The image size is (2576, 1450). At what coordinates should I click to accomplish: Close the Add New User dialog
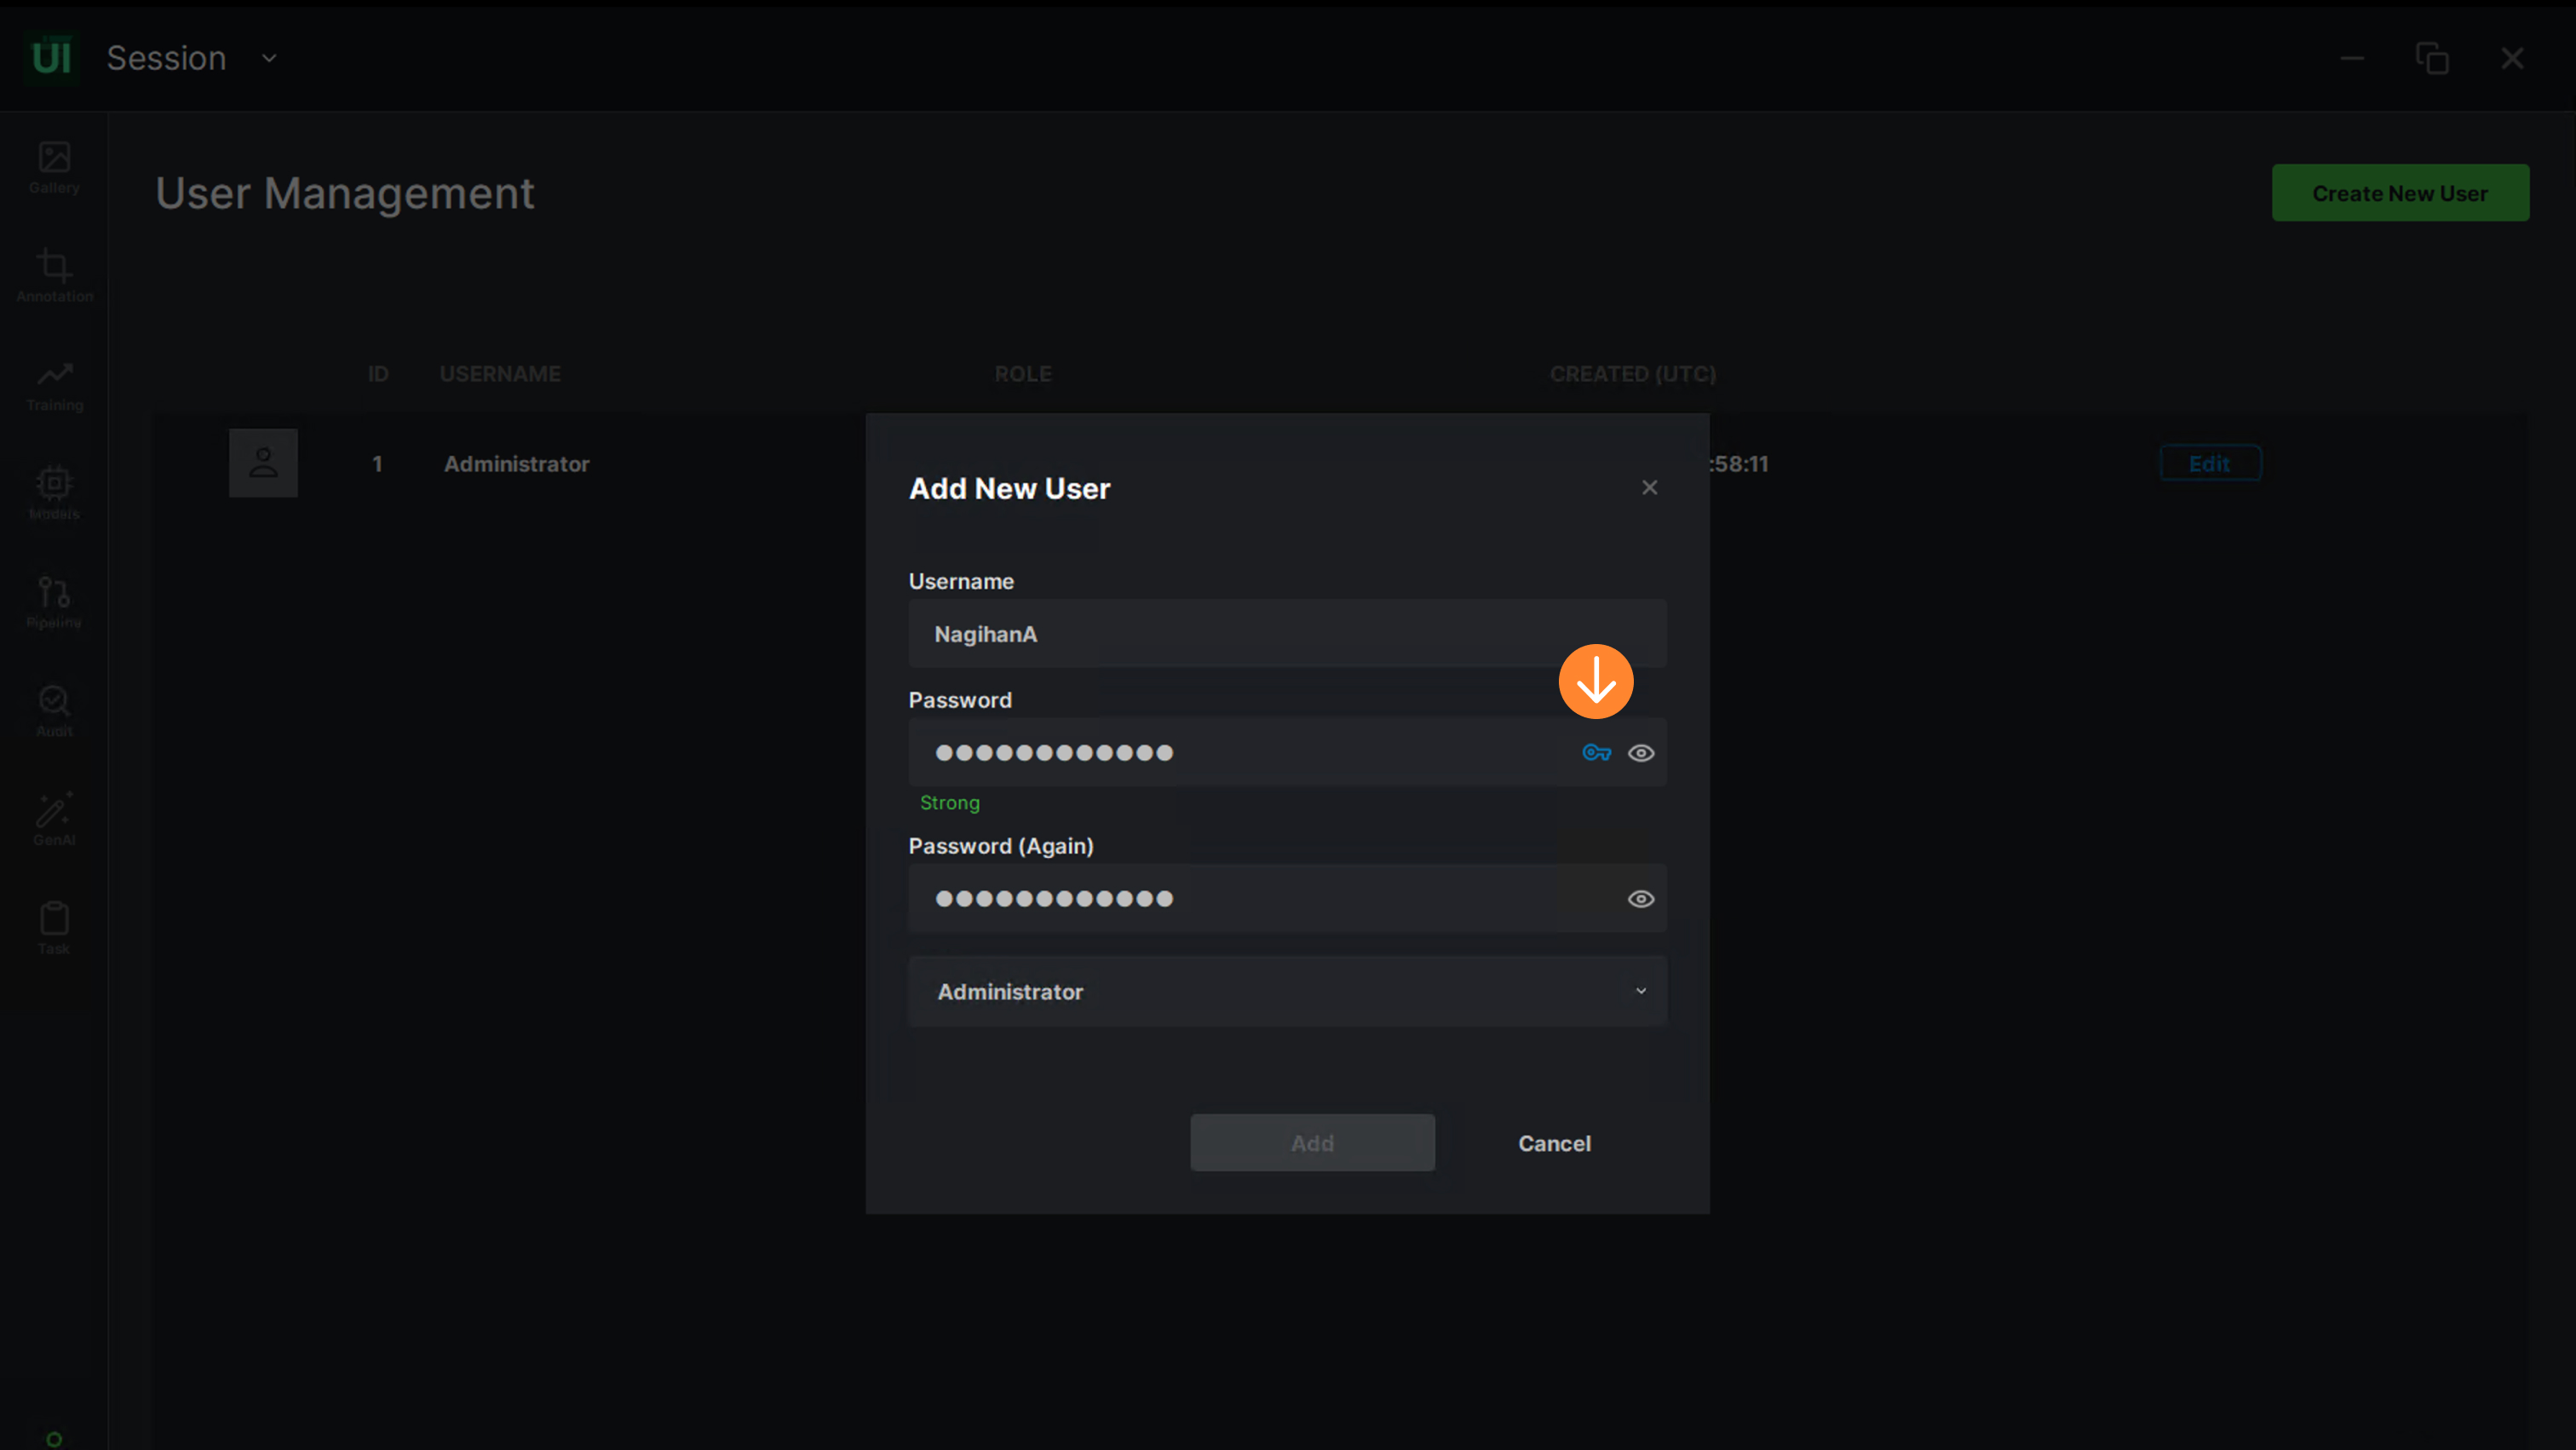click(x=1650, y=488)
